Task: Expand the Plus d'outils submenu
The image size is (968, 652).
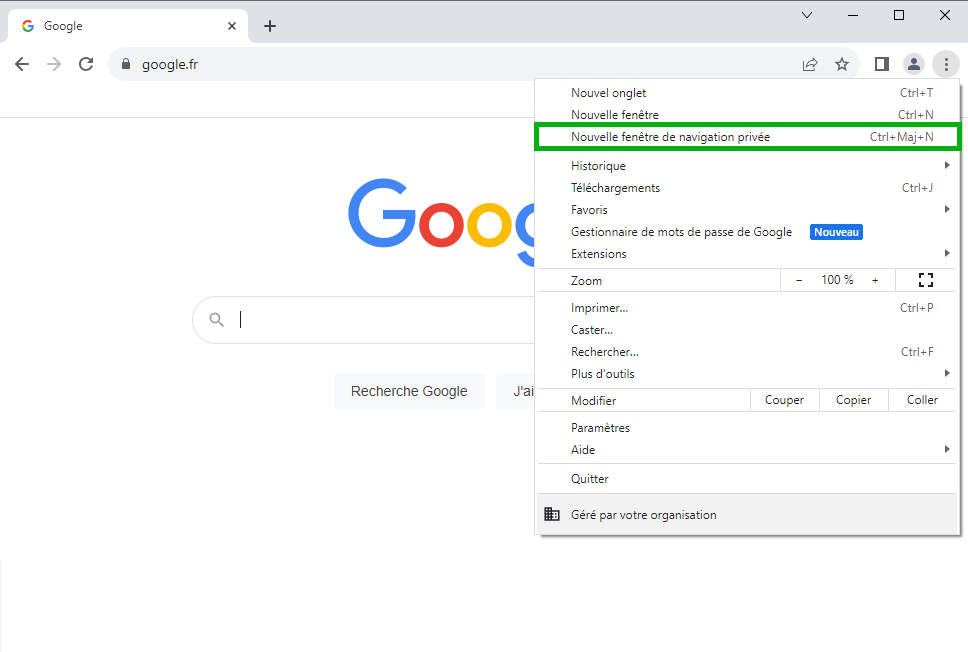Action: pos(747,374)
